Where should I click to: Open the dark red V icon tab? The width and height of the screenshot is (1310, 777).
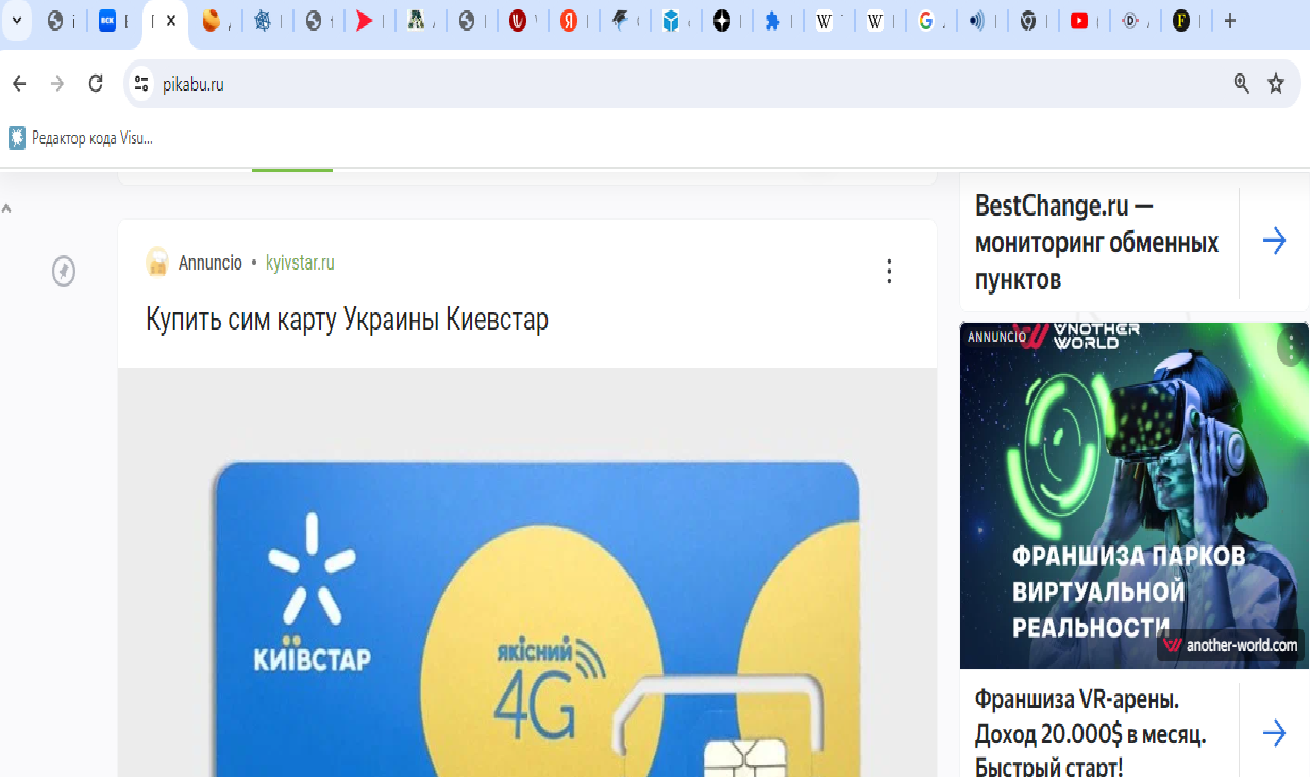517,21
